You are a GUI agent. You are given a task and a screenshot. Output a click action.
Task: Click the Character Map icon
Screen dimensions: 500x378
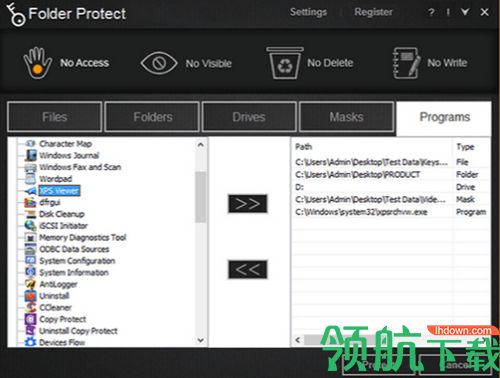[x=30, y=144]
